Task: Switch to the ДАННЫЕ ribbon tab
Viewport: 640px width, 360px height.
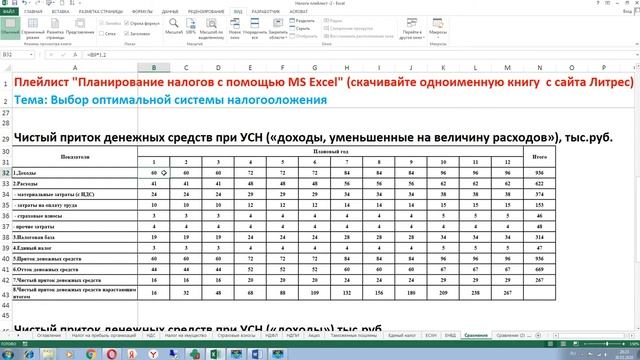Action: (x=170, y=11)
